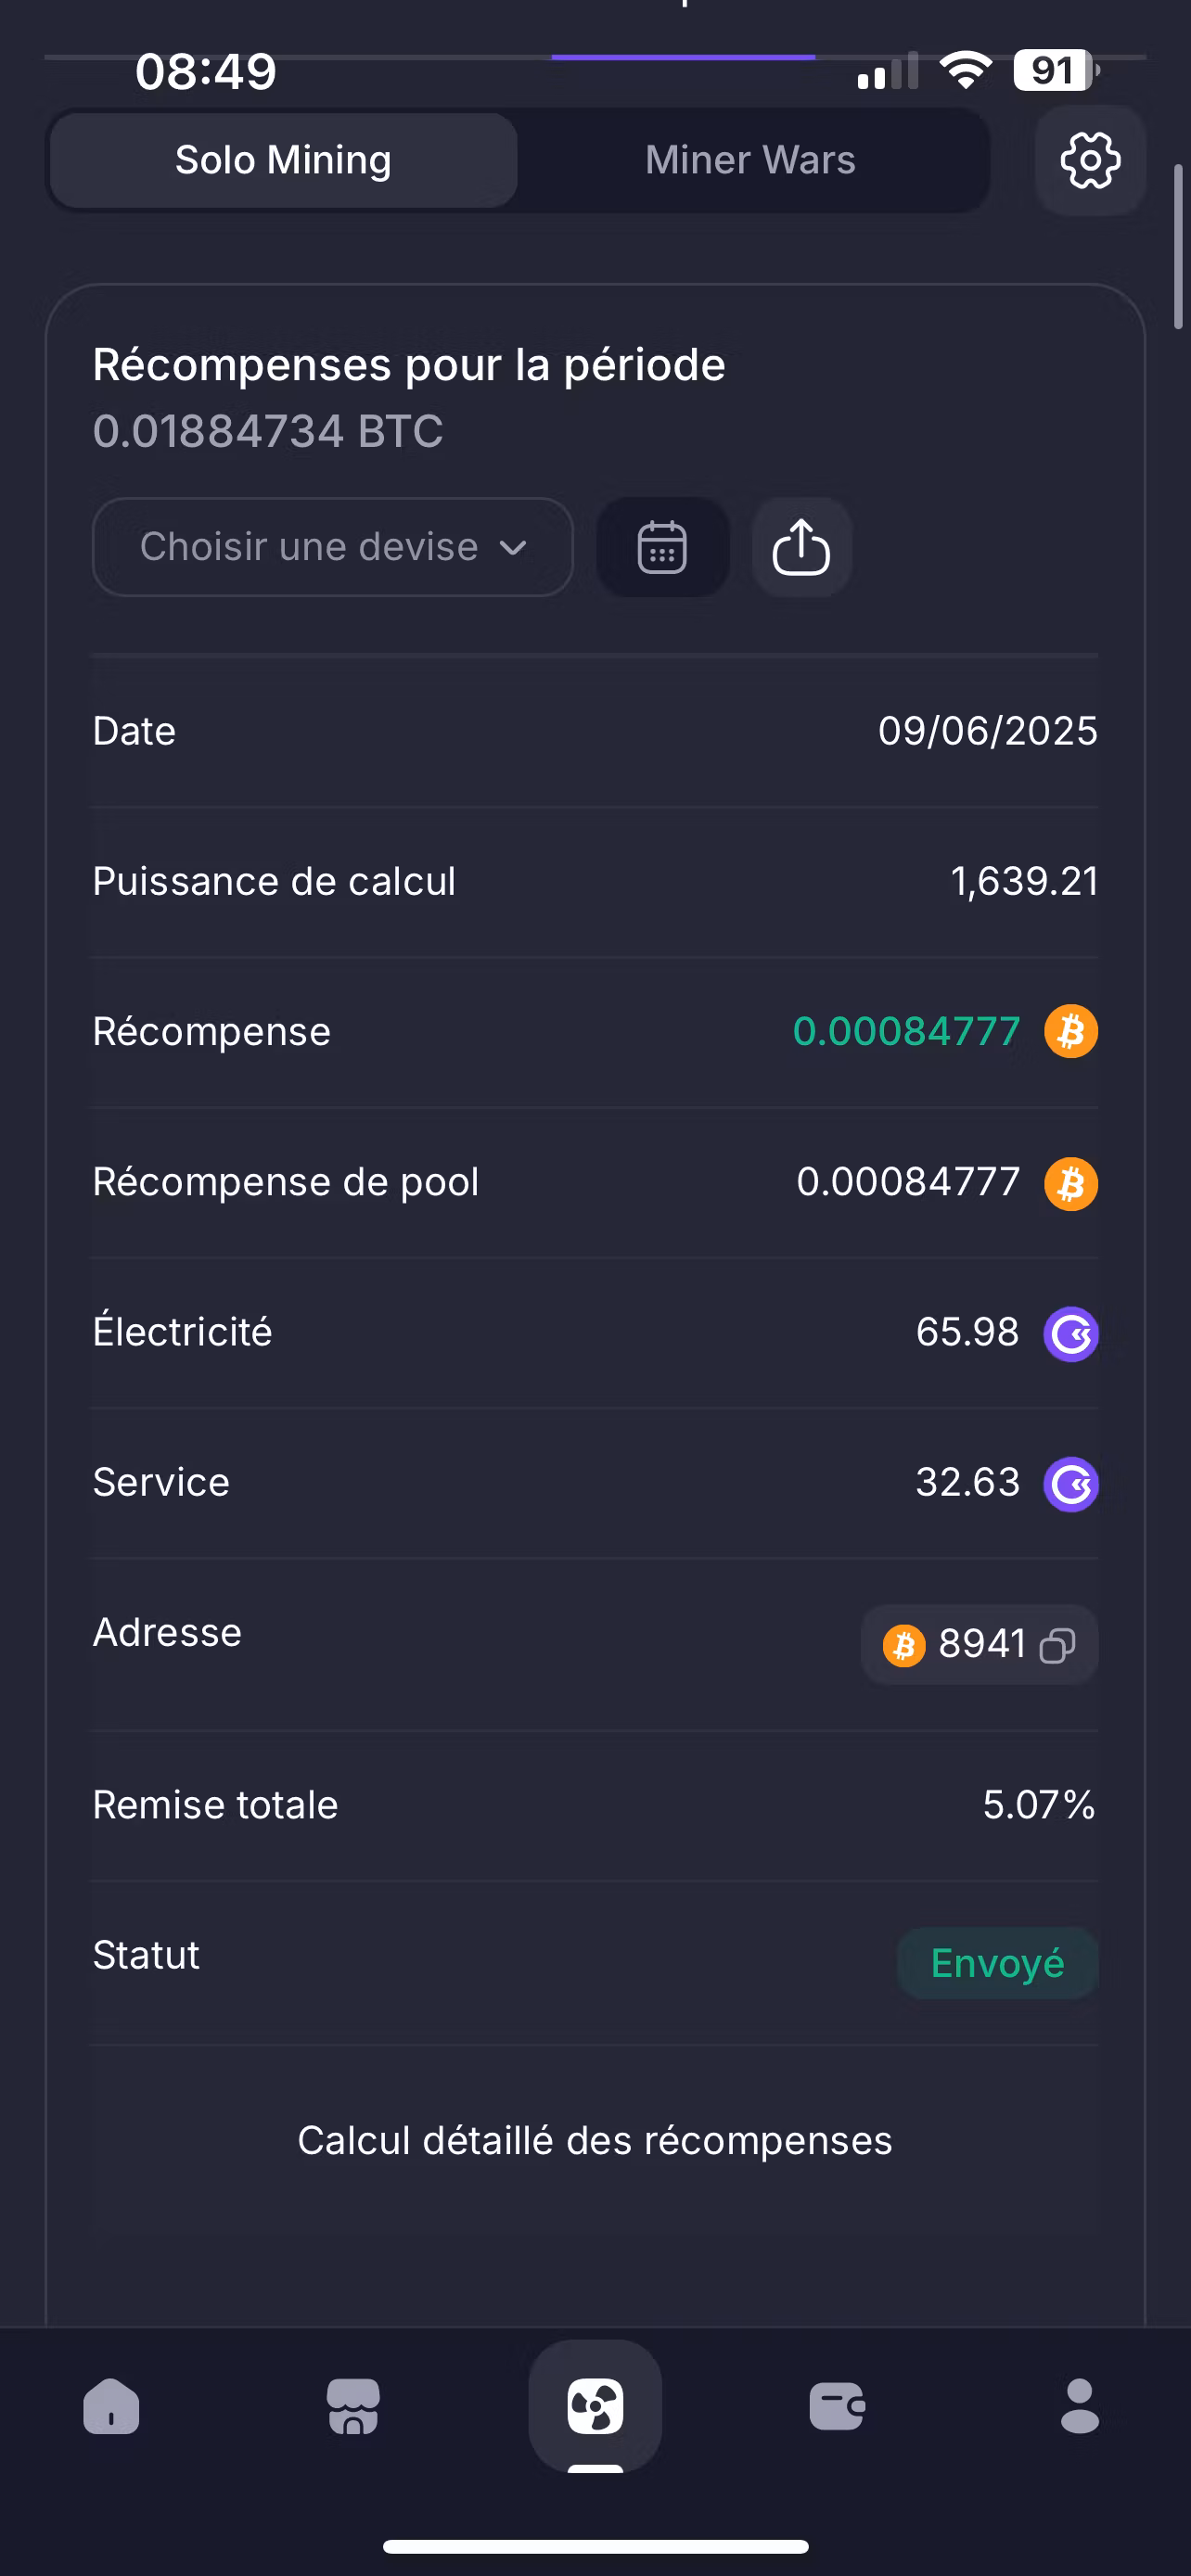Image resolution: width=1191 pixels, height=2576 pixels.
Task: Click the chevron in currency selector
Action: click(513, 548)
